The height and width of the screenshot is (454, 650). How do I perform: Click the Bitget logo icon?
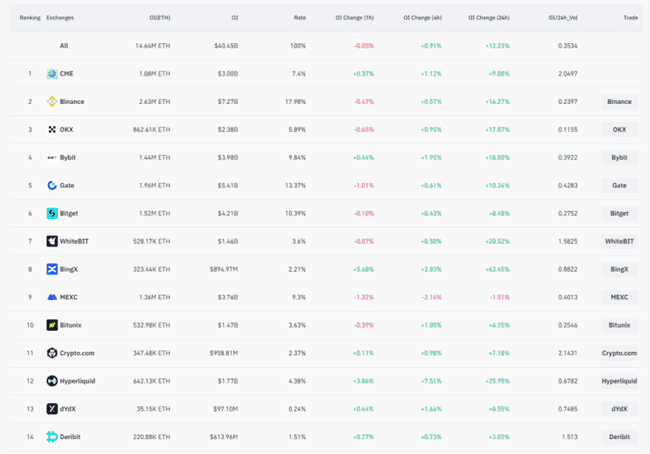[x=52, y=213]
